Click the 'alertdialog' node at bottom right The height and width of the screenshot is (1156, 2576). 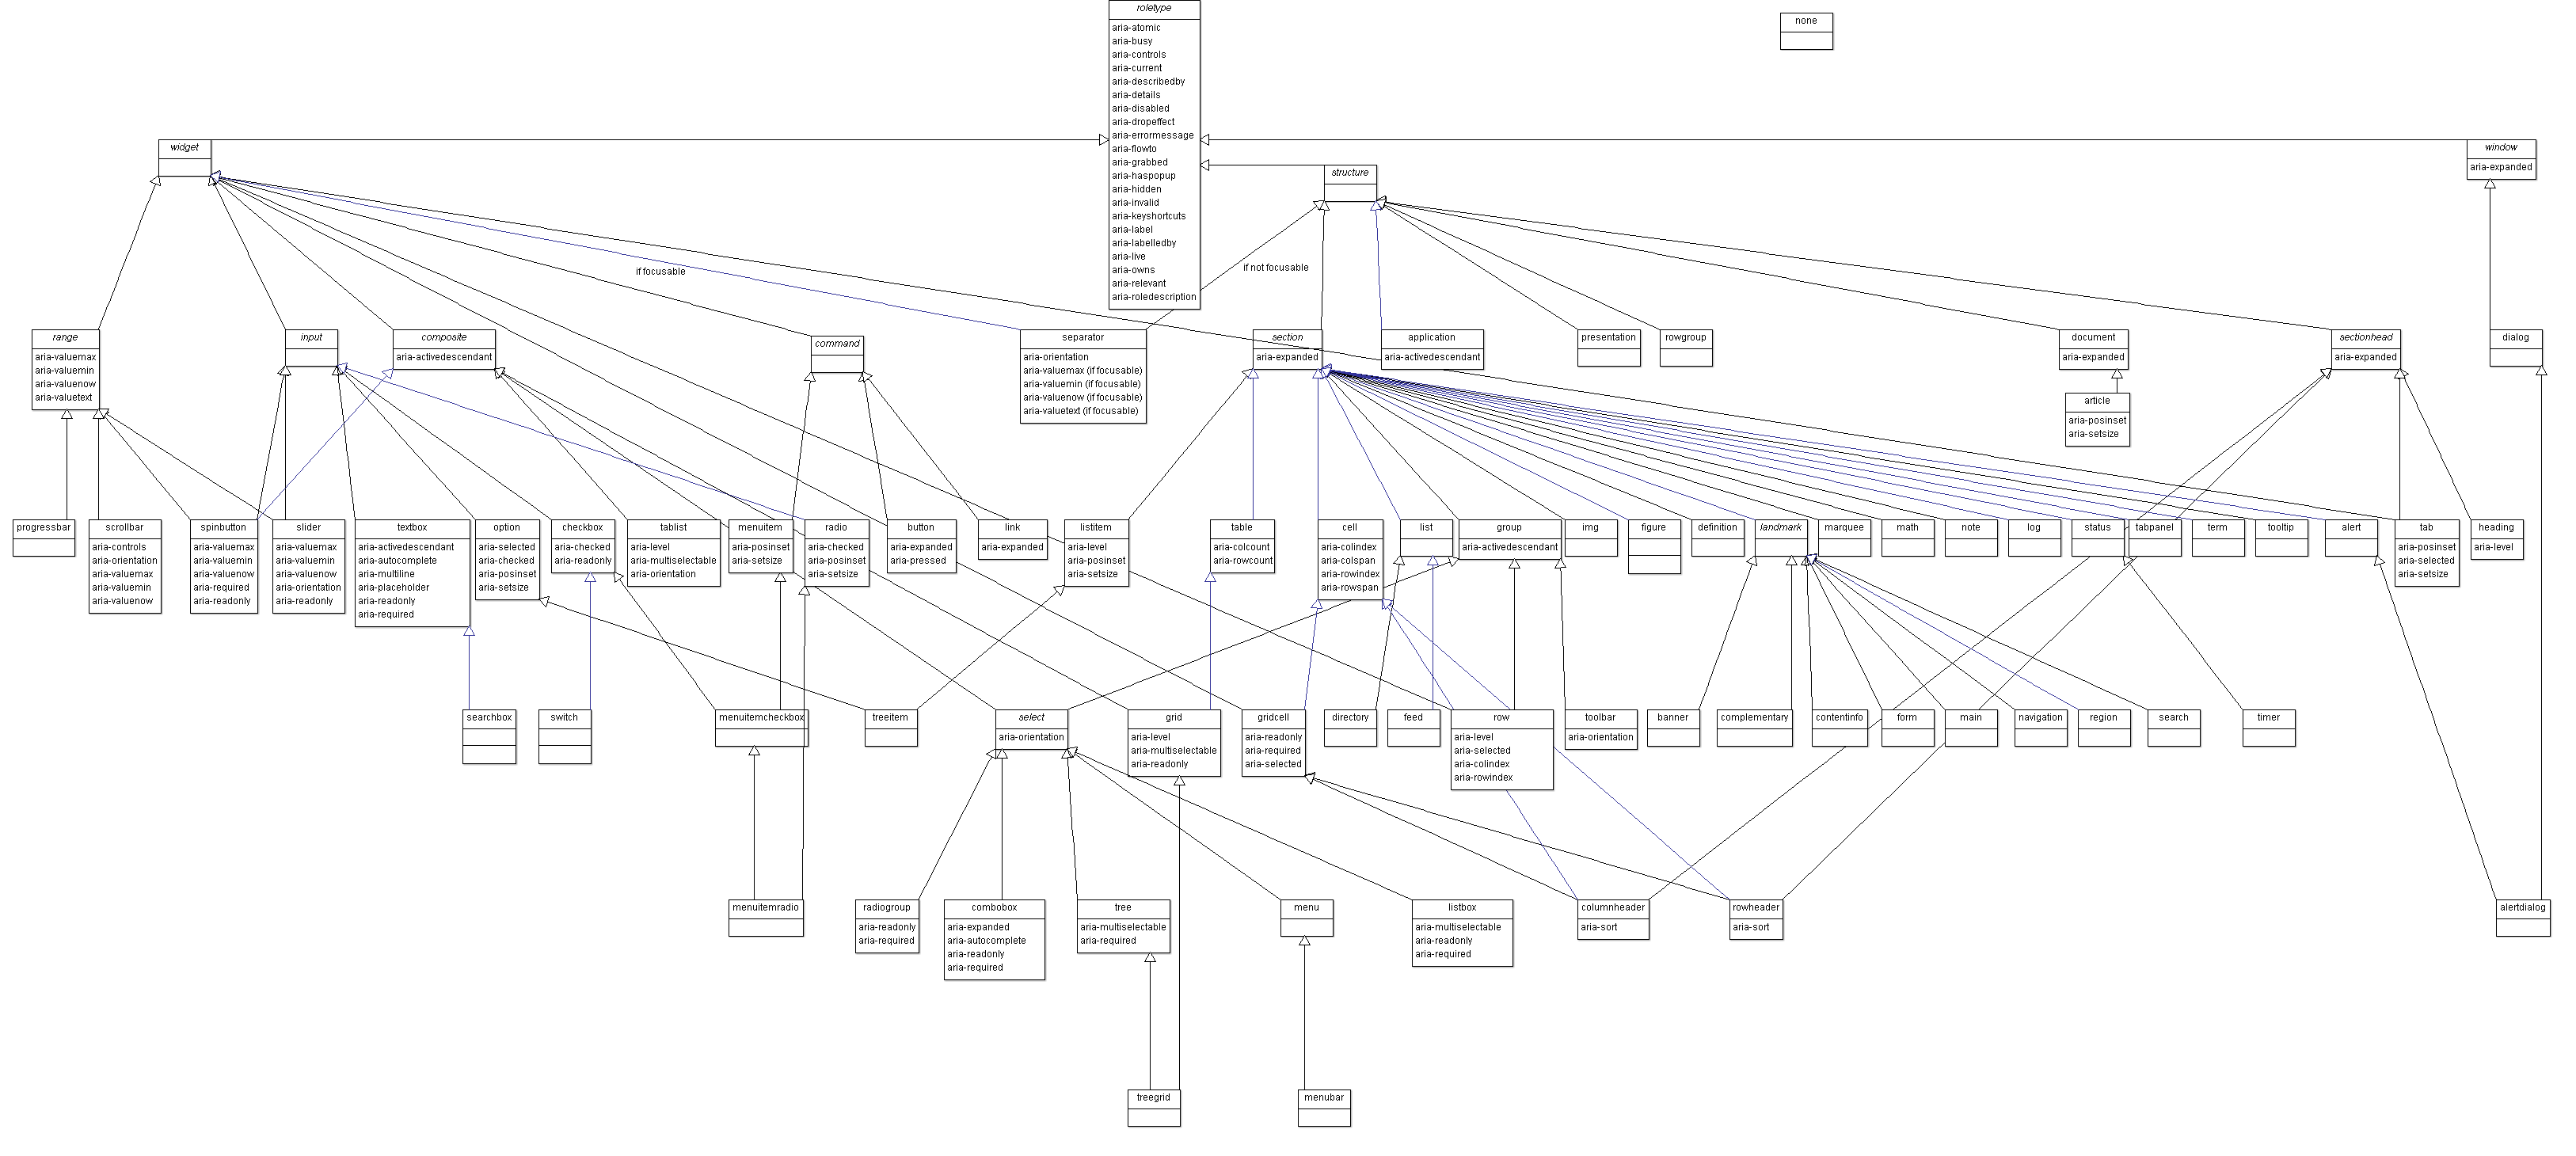[2524, 919]
